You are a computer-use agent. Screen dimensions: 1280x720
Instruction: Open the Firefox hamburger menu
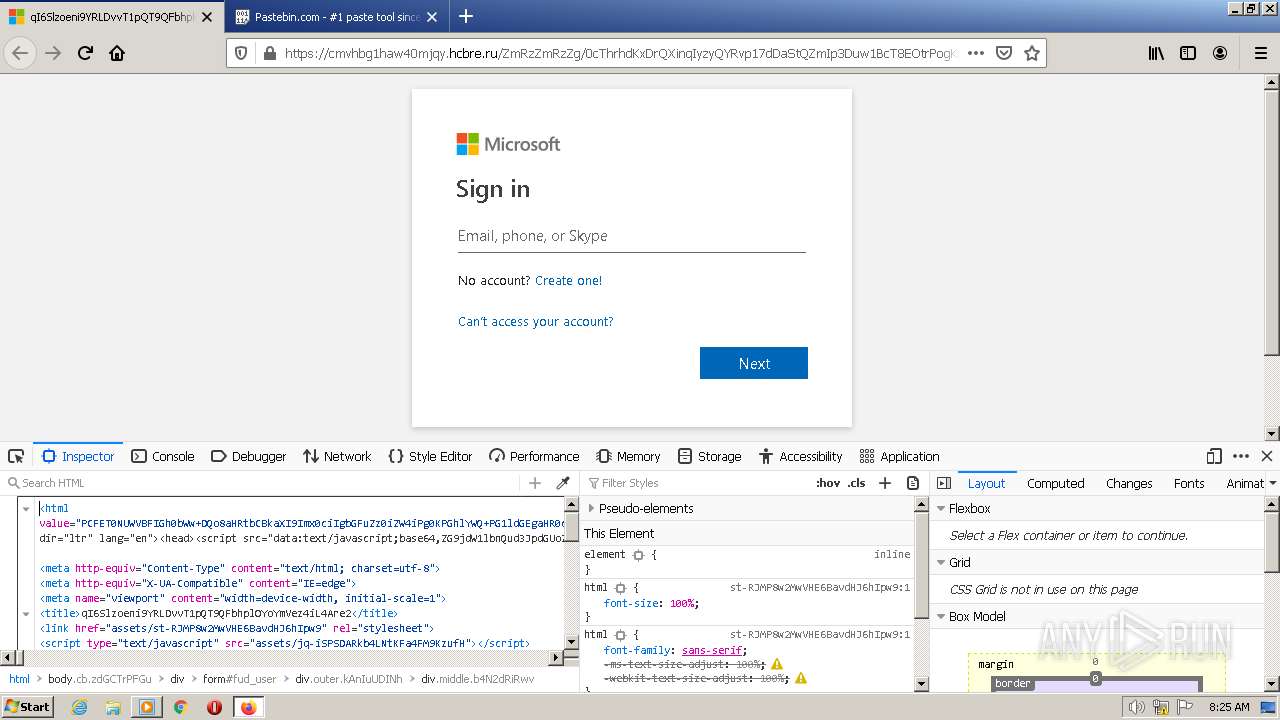[1261, 53]
